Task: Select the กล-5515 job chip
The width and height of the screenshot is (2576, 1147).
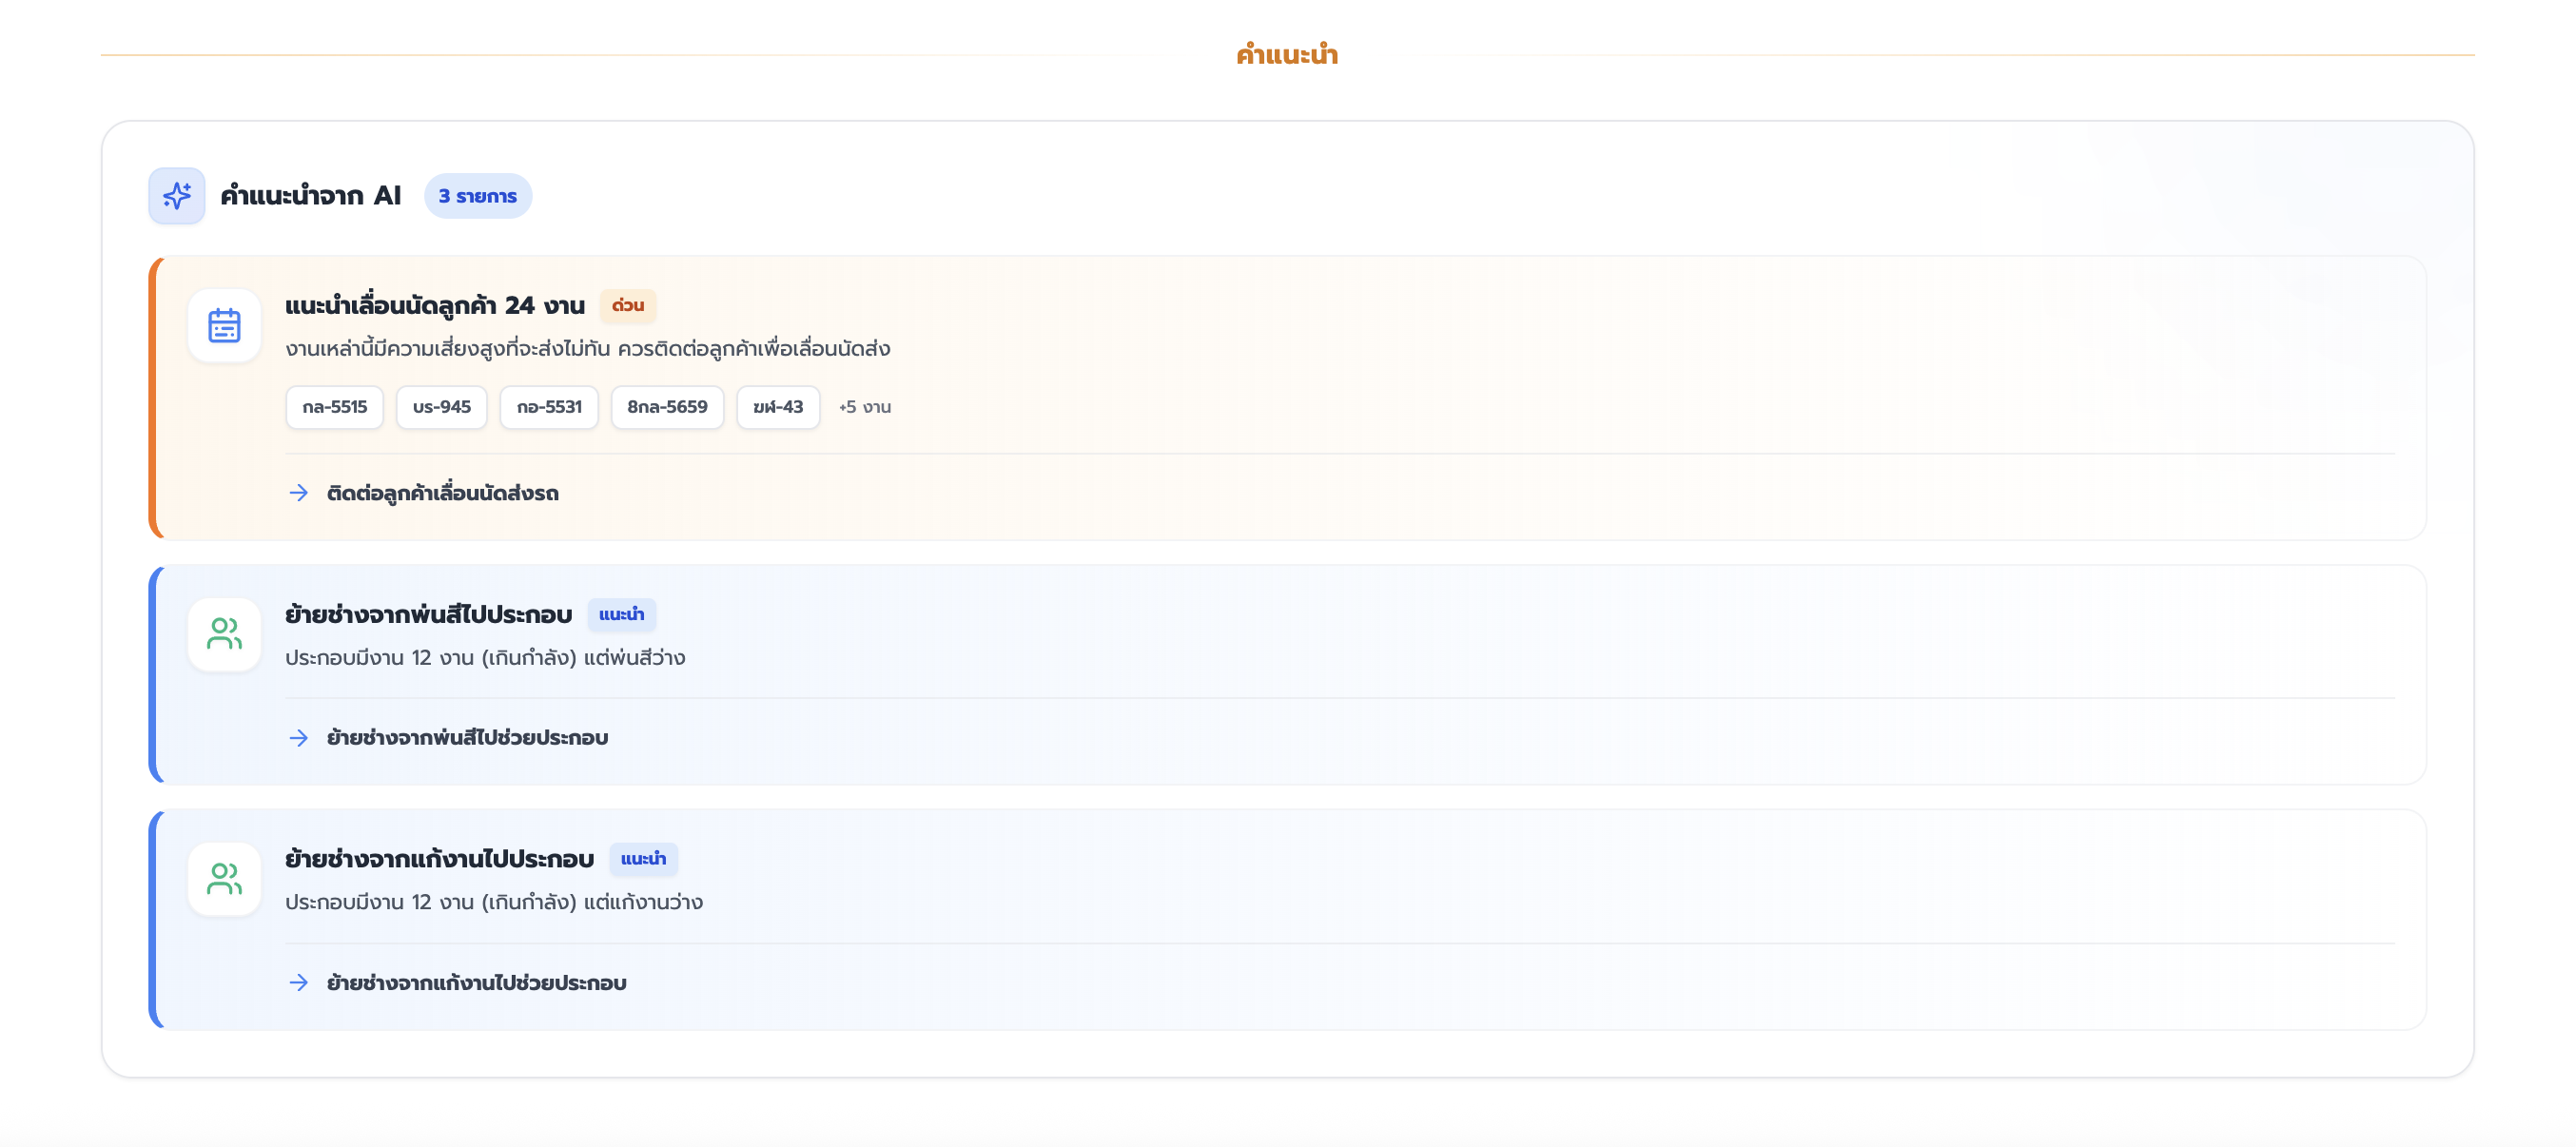Action: pos(335,407)
